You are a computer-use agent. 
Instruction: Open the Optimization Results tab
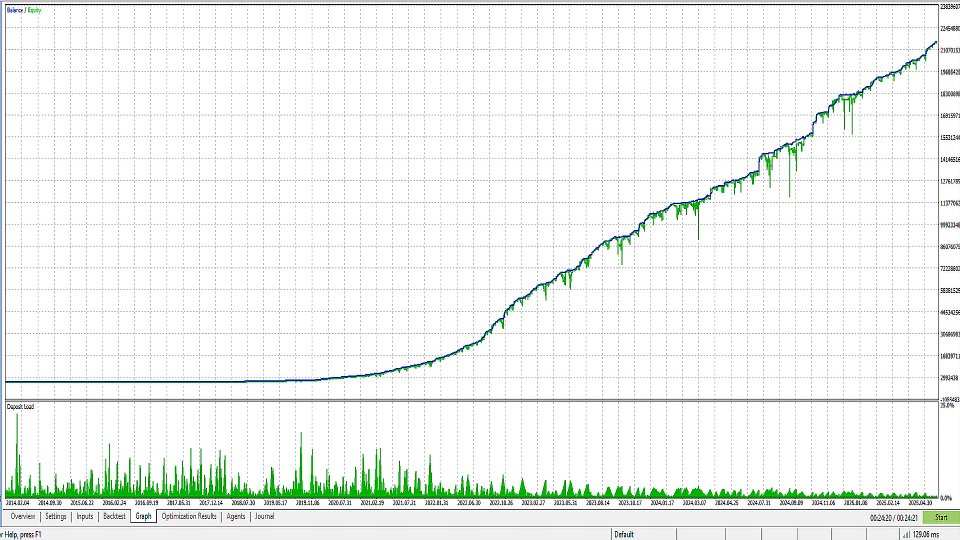coord(189,516)
